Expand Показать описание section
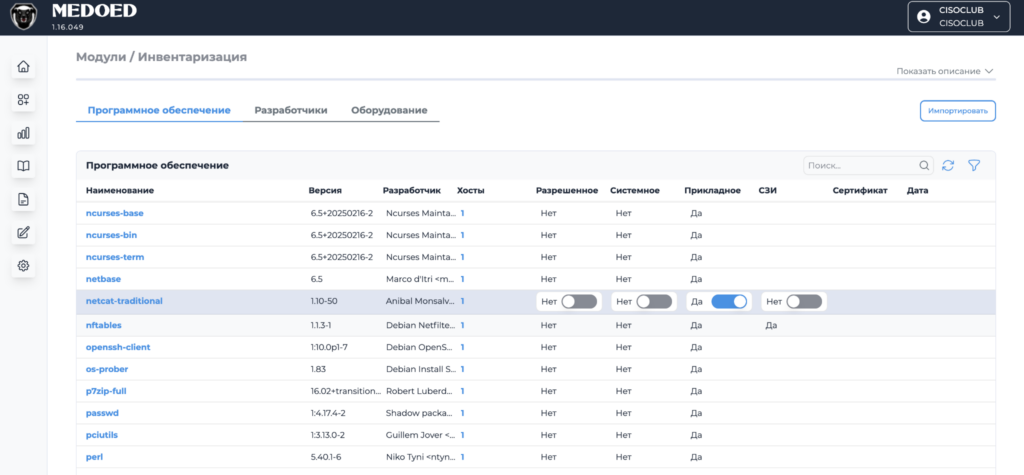Viewport: 1024px width, 475px height. tap(944, 71)
